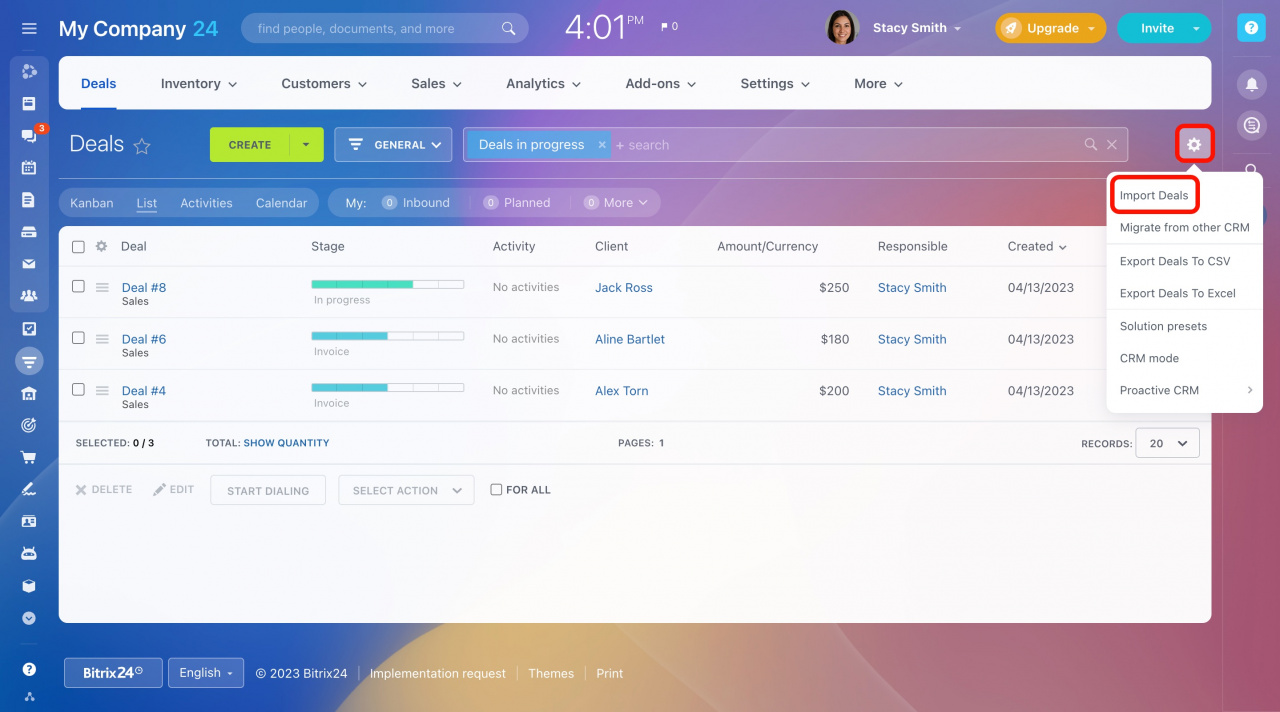Click the sitemap icon at sidebar bottom

pos(29,696)
